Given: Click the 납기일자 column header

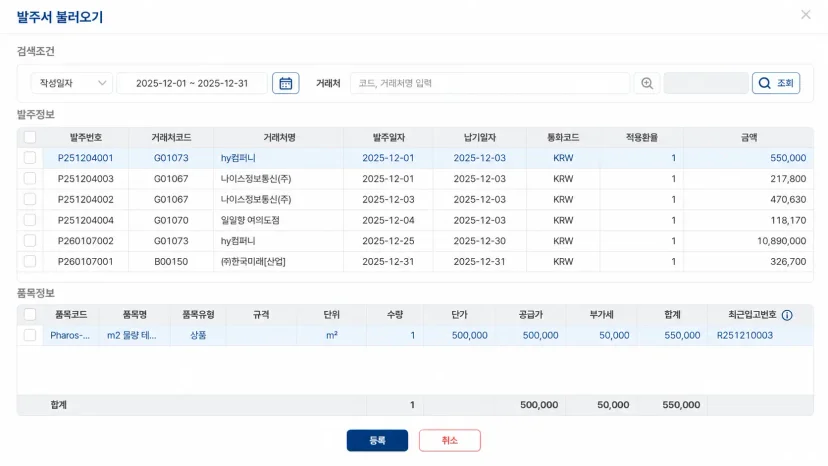Looking at the screenshot, I should pyautogui.click(x=479, y=137).
